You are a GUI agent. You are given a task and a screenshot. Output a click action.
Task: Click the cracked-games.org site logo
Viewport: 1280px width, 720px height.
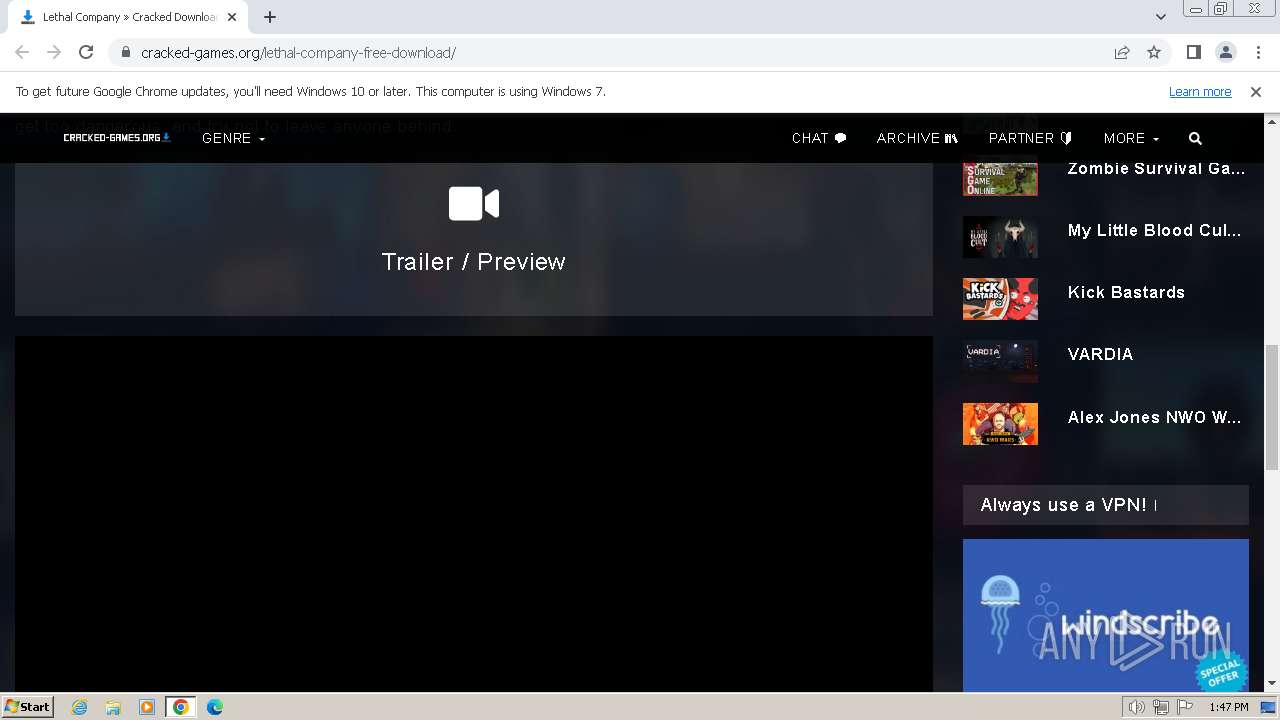[117, 138]
